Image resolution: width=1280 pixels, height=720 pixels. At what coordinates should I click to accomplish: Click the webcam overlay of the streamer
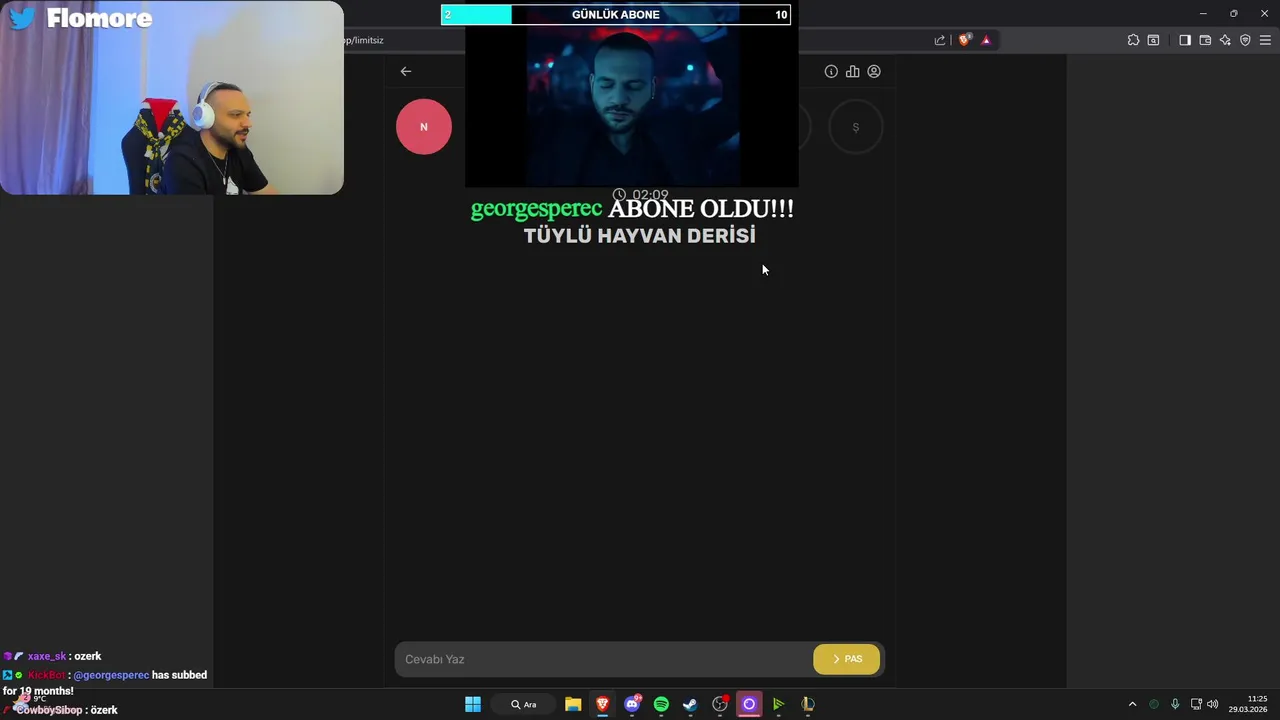pos(172,97)
